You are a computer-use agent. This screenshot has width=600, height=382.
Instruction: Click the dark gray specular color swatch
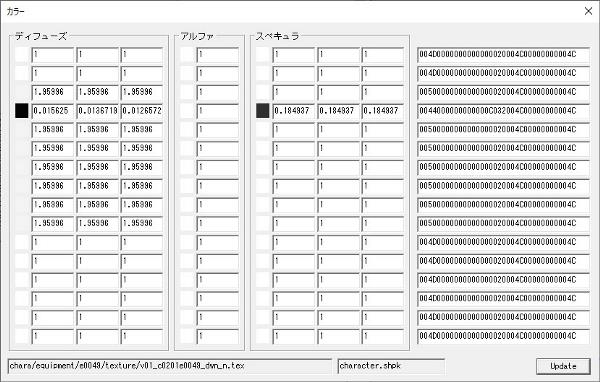(x=262, y=111)
